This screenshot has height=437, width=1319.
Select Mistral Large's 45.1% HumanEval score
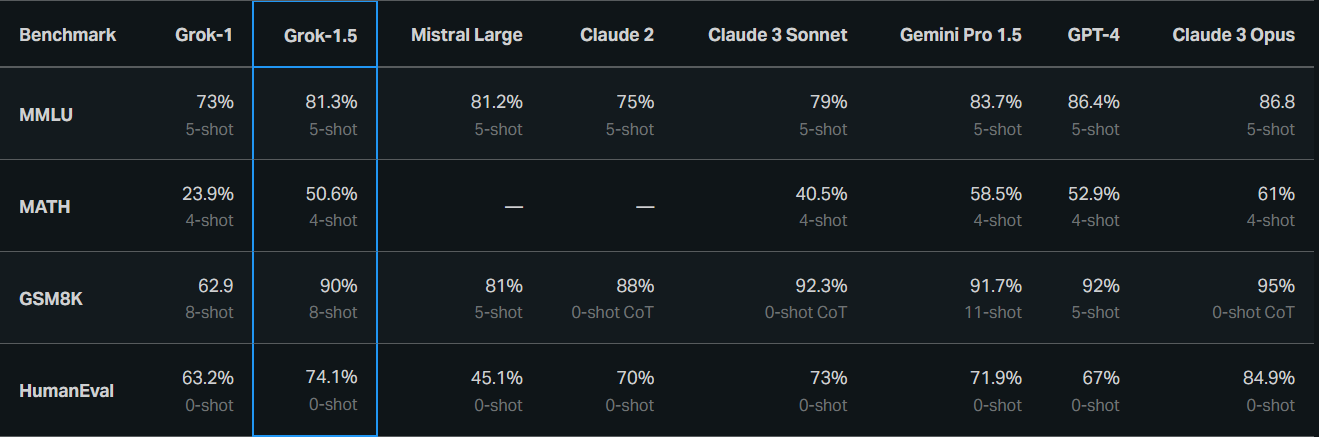click(x=496, y=378)
